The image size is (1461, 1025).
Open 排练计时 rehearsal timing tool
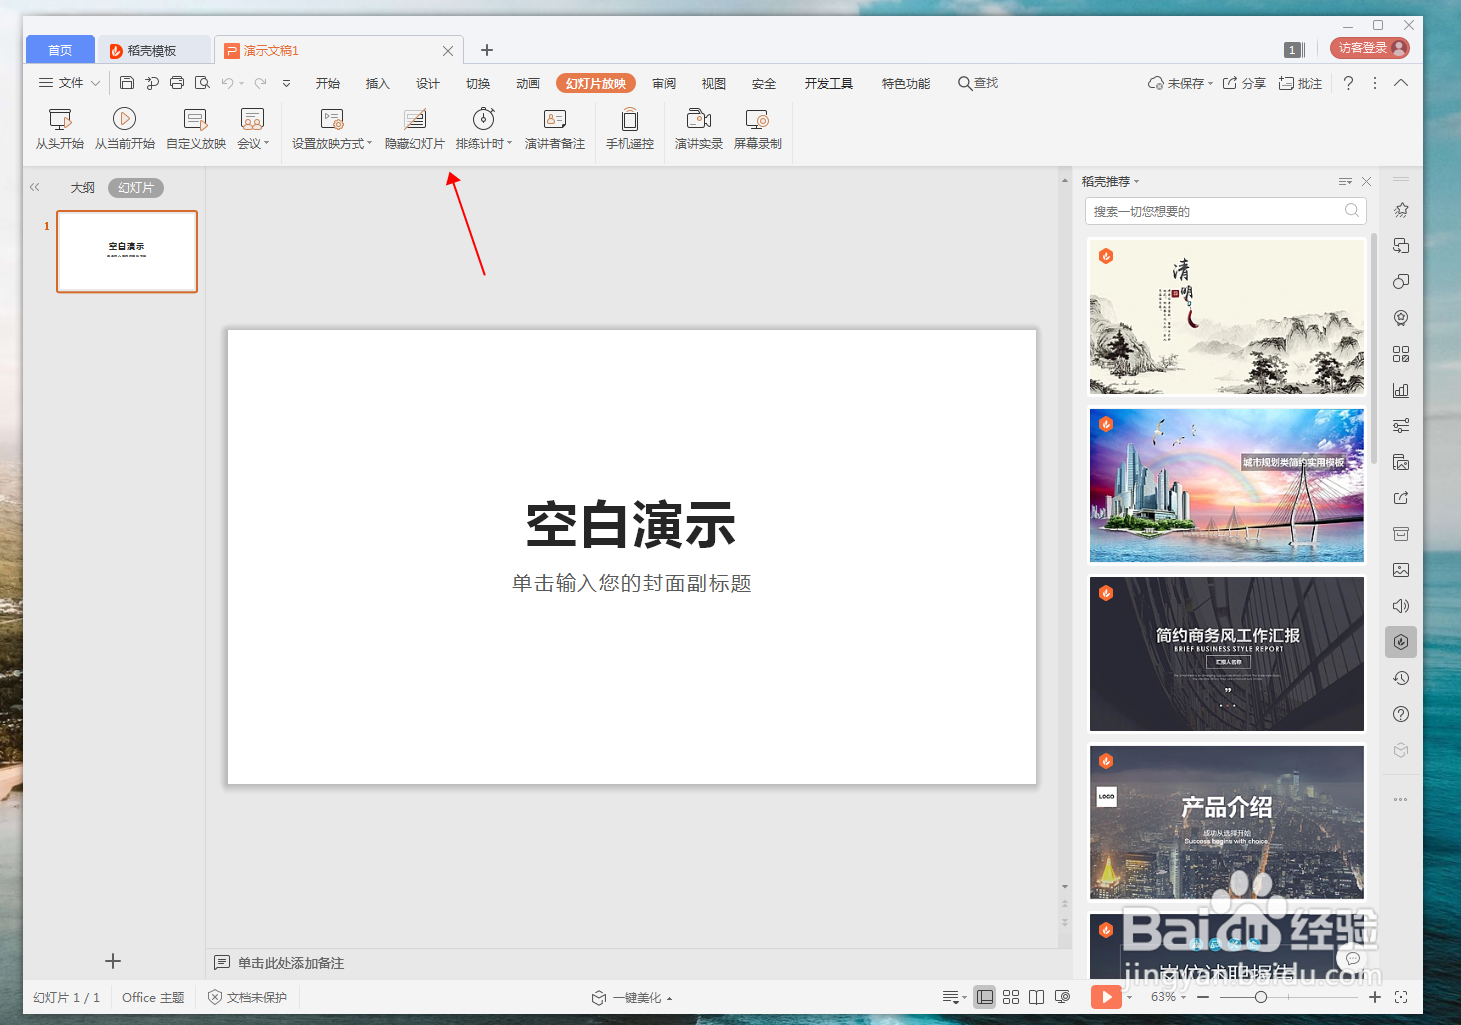(x=481, y=130)
